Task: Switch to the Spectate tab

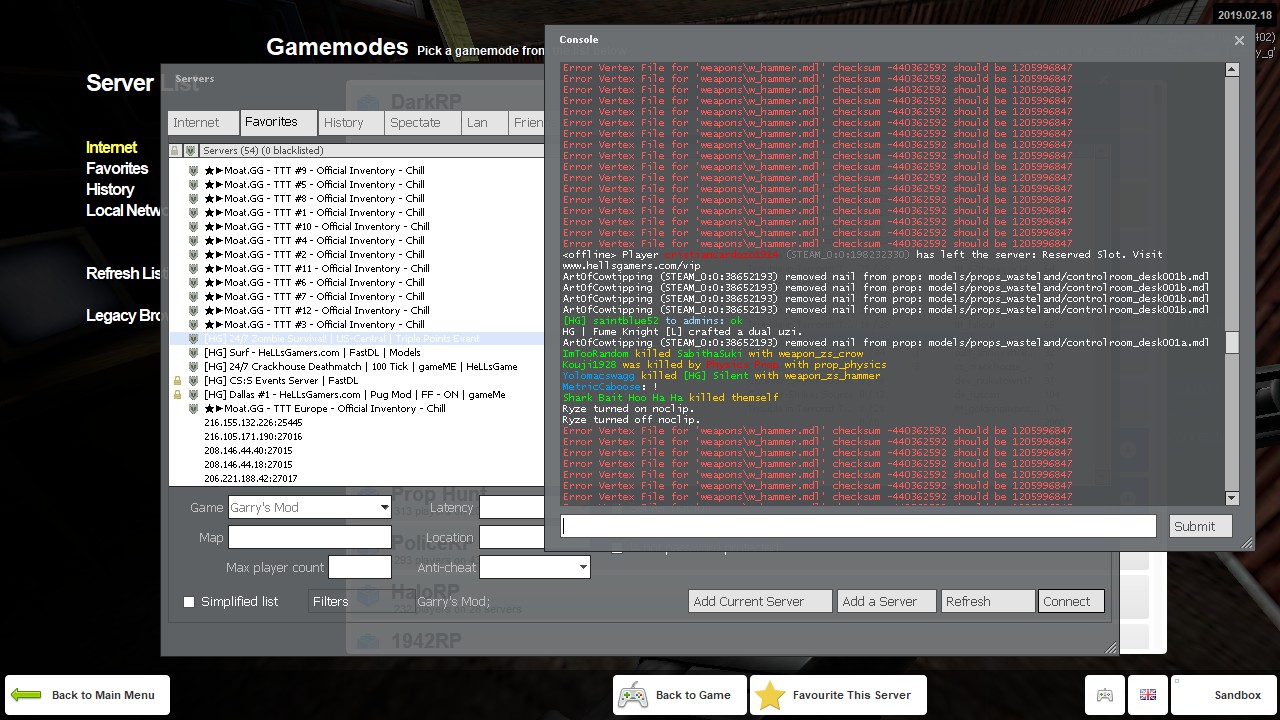Action: pos(423,122)
